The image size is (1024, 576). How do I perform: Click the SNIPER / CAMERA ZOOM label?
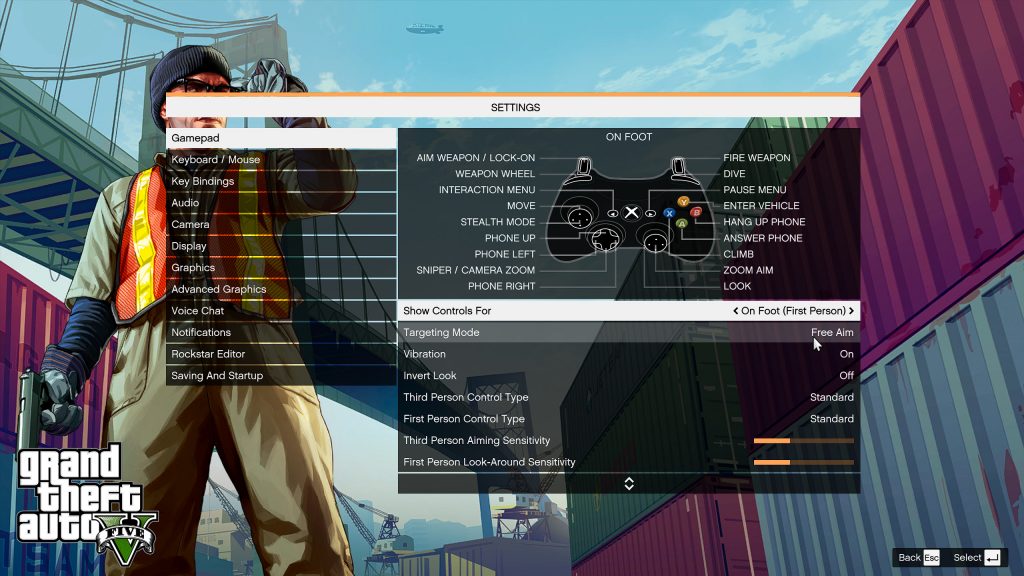click(x=475, y=270)
